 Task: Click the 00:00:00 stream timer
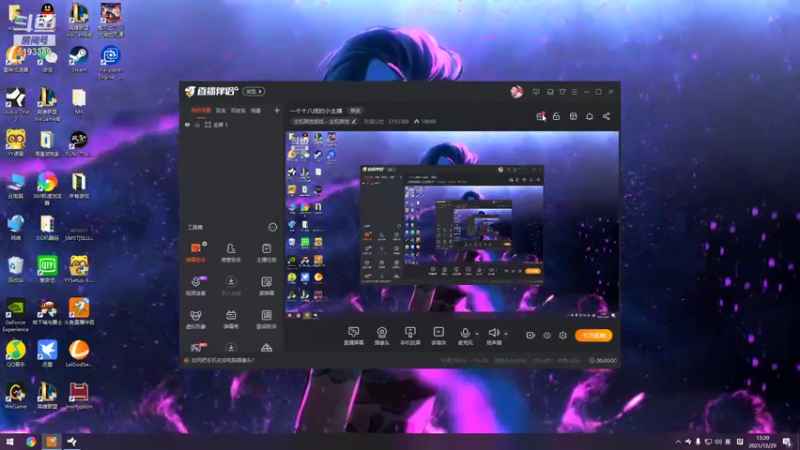(603, 360)
